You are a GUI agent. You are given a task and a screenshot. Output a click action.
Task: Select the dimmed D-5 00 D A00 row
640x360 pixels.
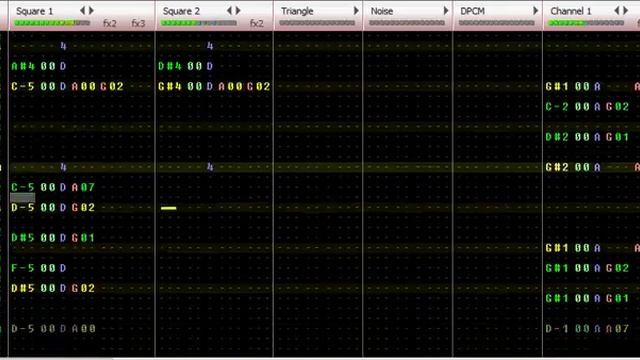coord(53,329)
